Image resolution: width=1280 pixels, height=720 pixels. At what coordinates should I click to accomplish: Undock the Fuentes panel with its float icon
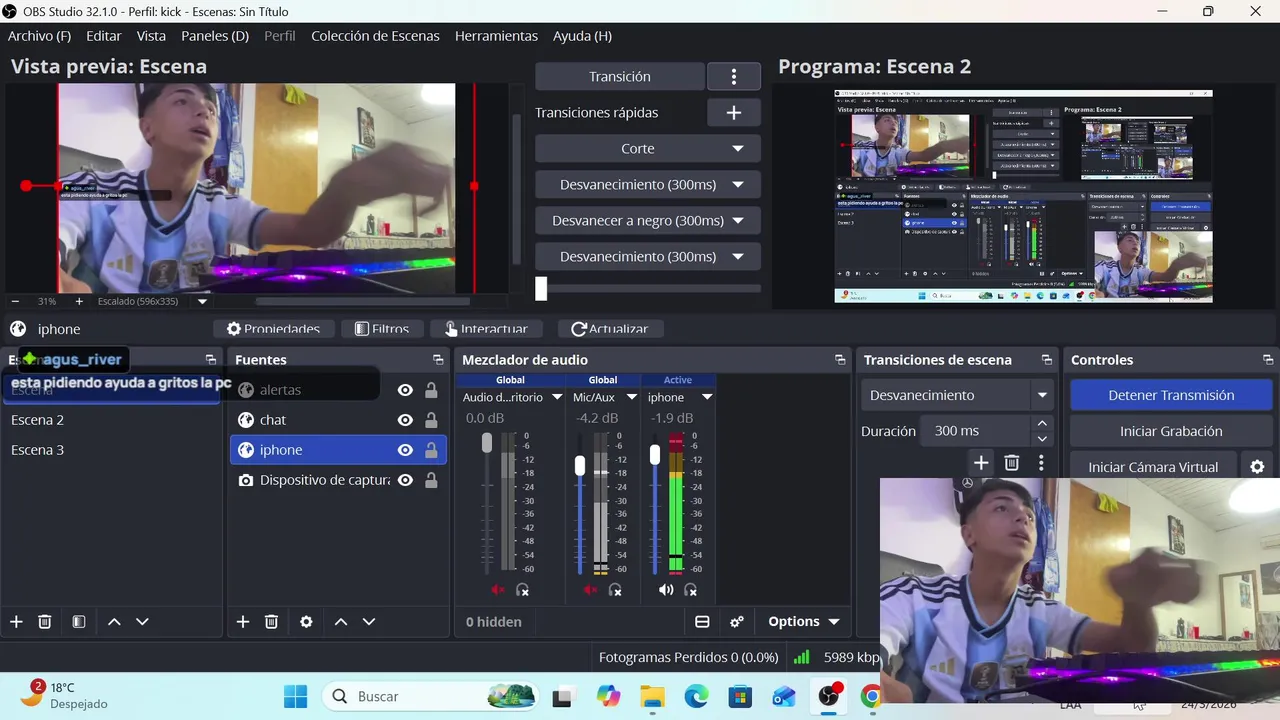tap(438, 360)
